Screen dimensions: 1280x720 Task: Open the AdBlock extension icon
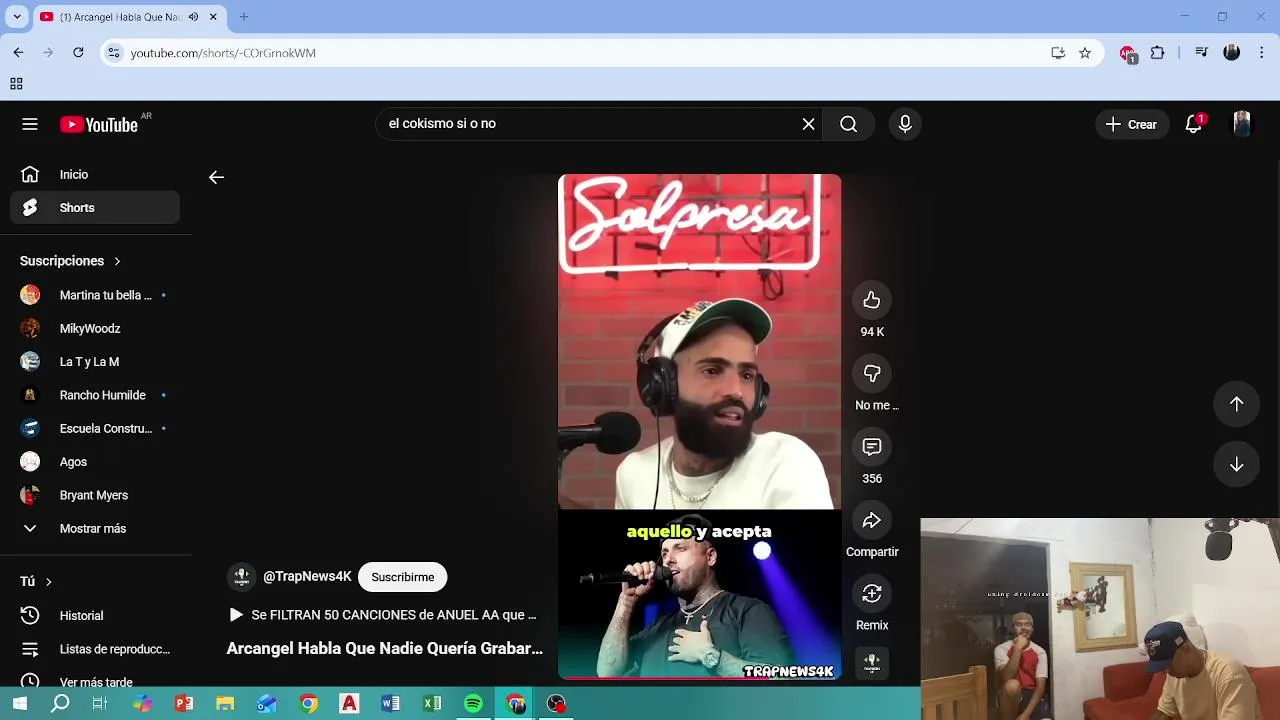(x=1128, y=54)
